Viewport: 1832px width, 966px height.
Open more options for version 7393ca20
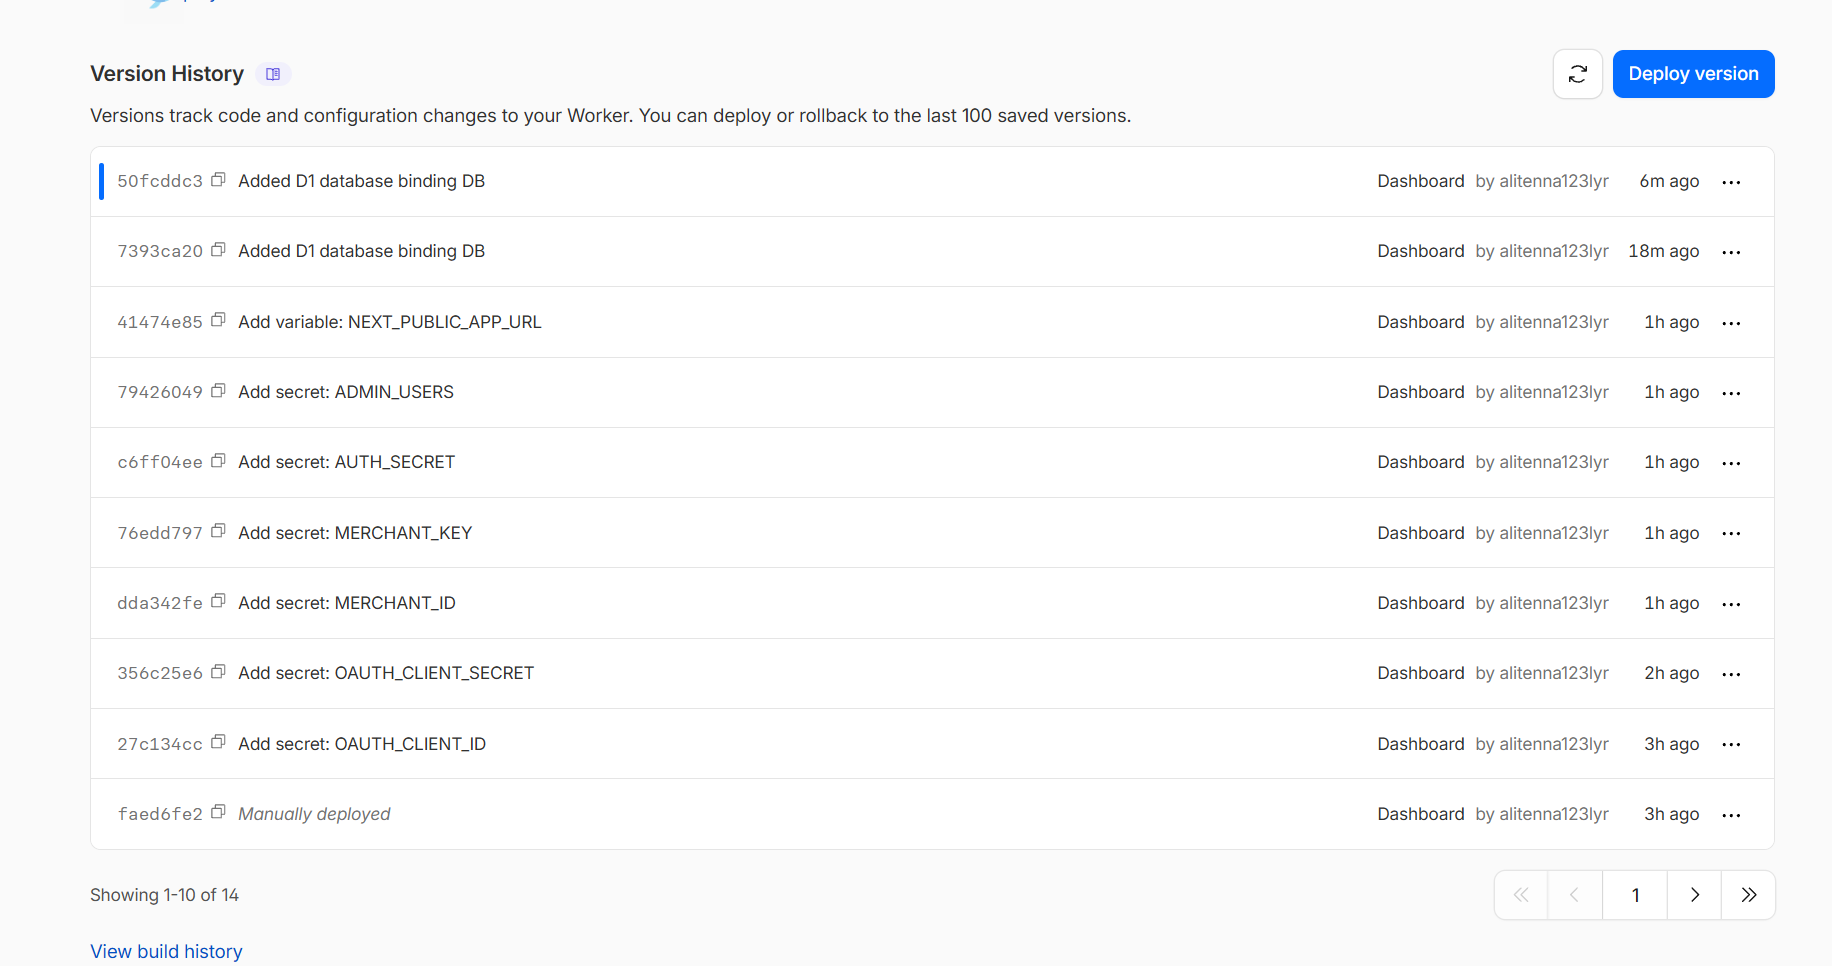pos(1731,252)
